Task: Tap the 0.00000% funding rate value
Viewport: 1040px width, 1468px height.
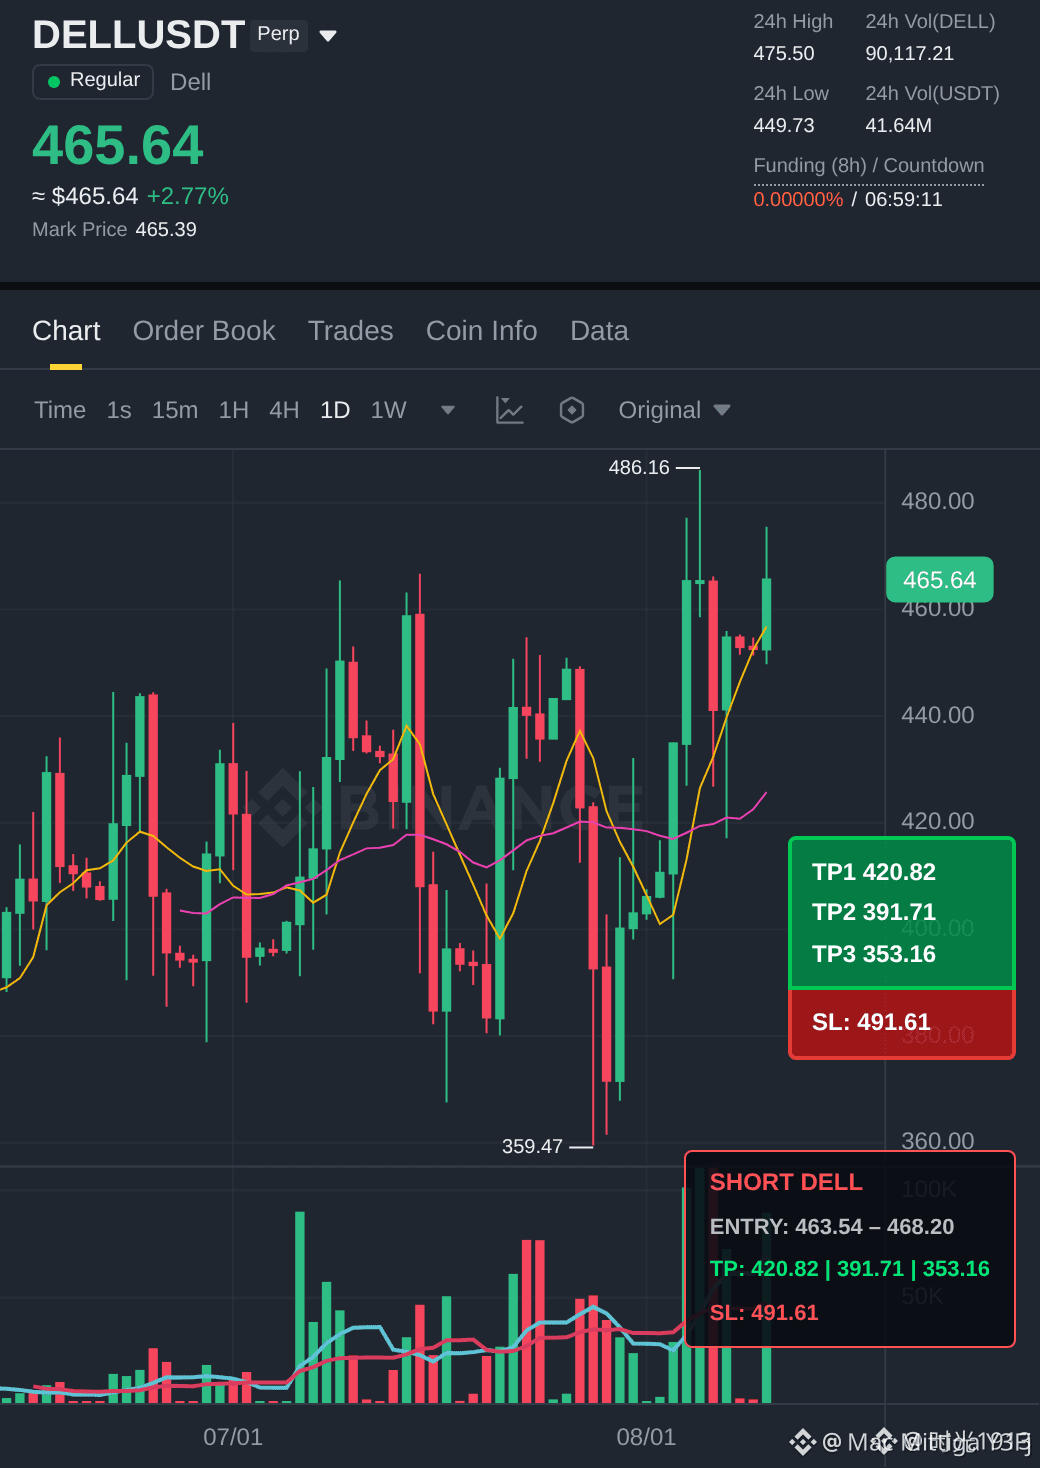Action: [798, 199]
